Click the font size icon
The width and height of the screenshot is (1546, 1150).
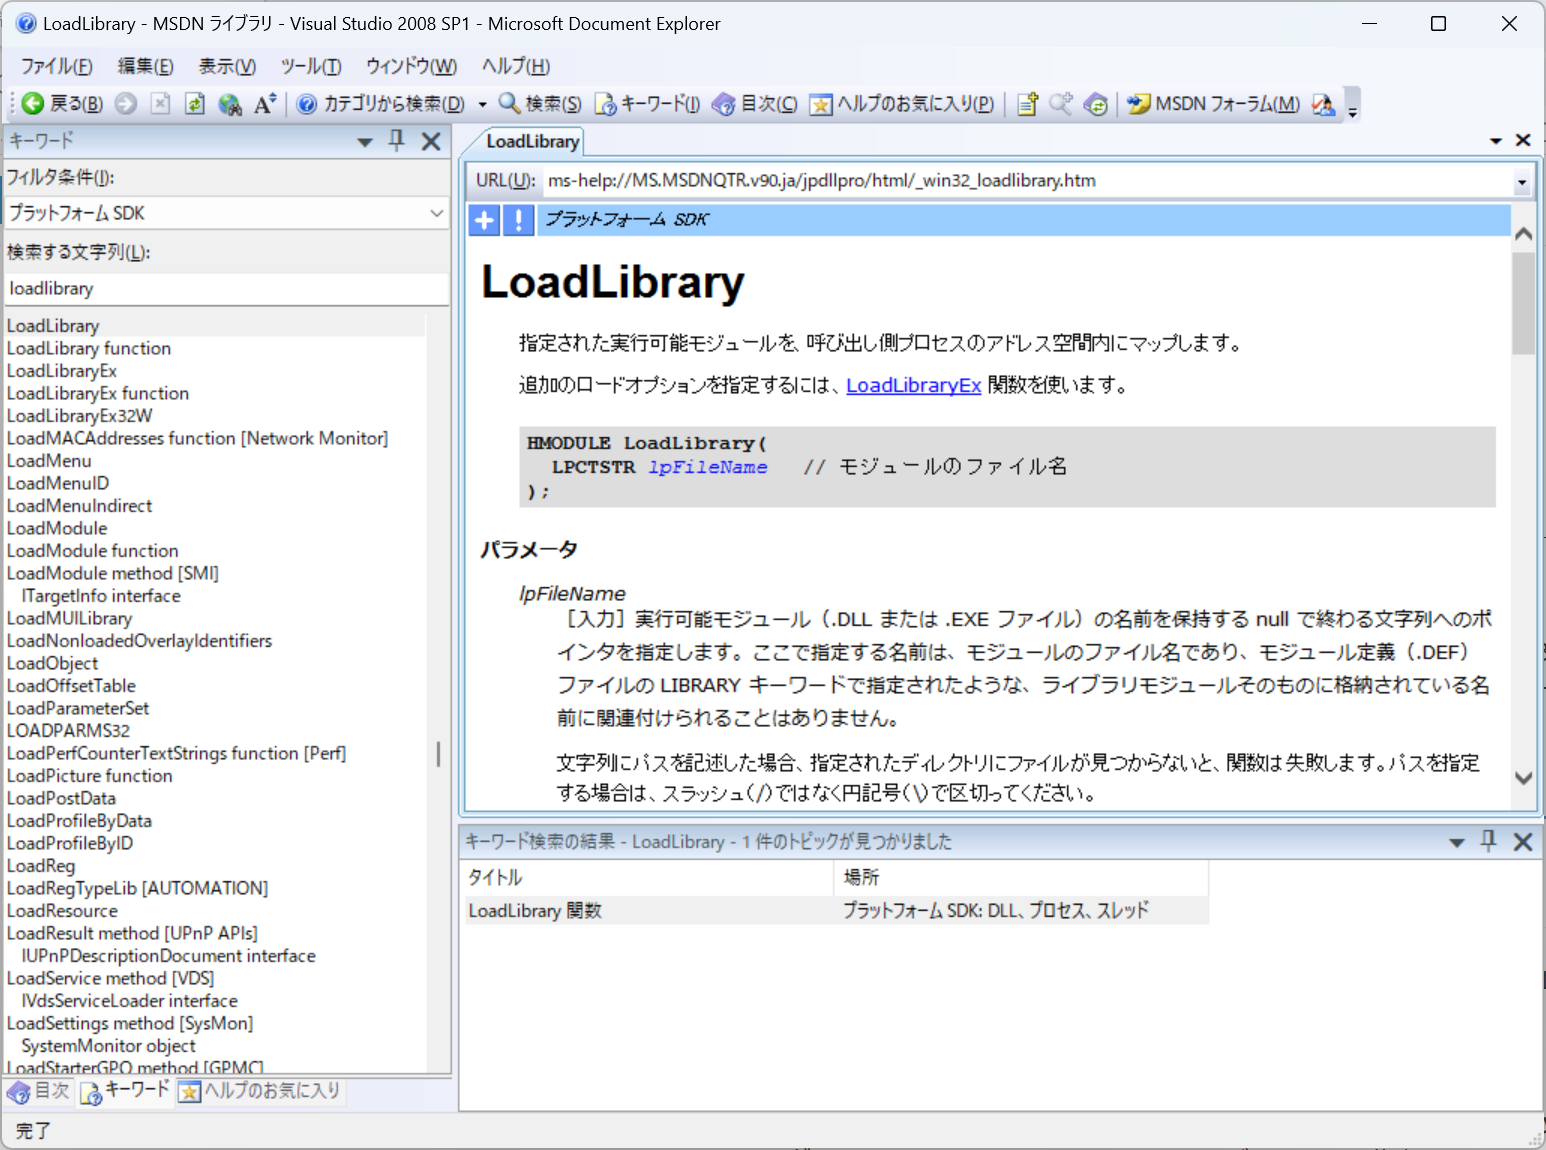pyautogui.click(x=263, y=103)
